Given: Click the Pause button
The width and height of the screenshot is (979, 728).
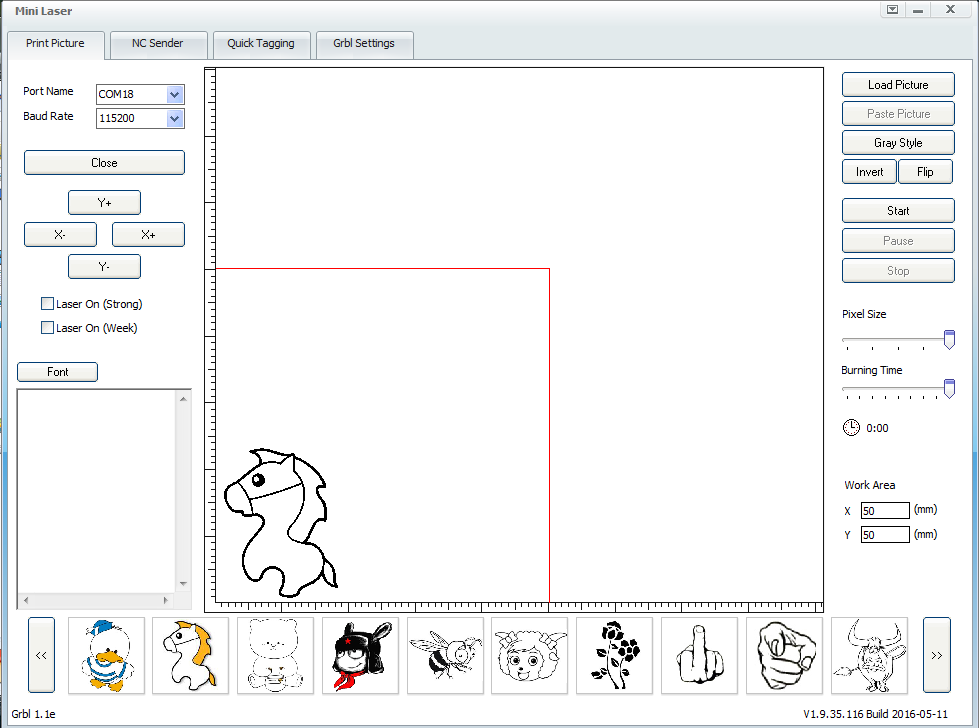Looking at the screenshot, I should [898, 240].
